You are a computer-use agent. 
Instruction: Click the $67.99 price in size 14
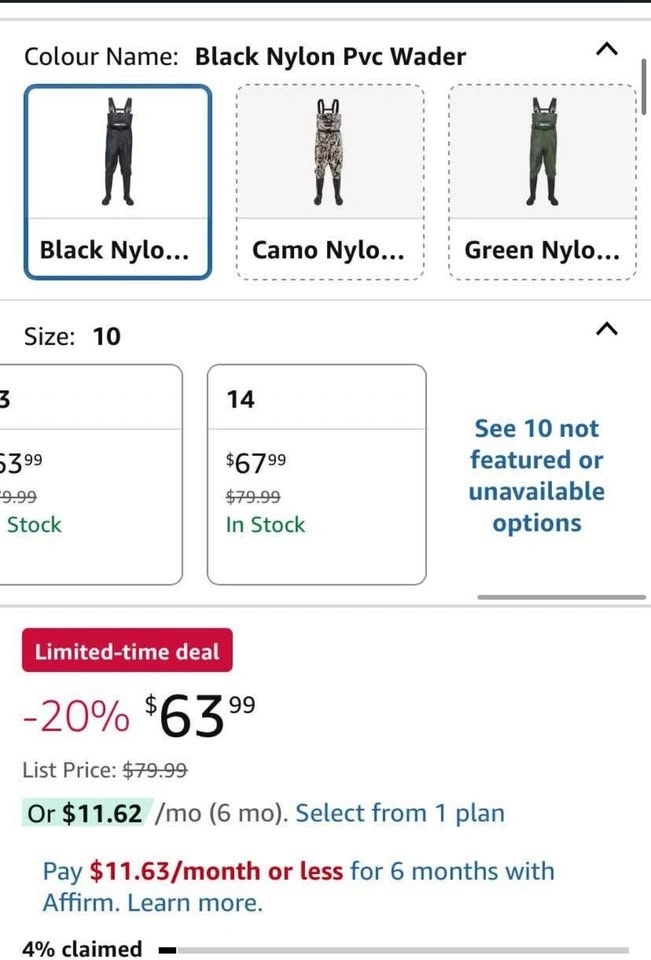[x=257, y=463]
